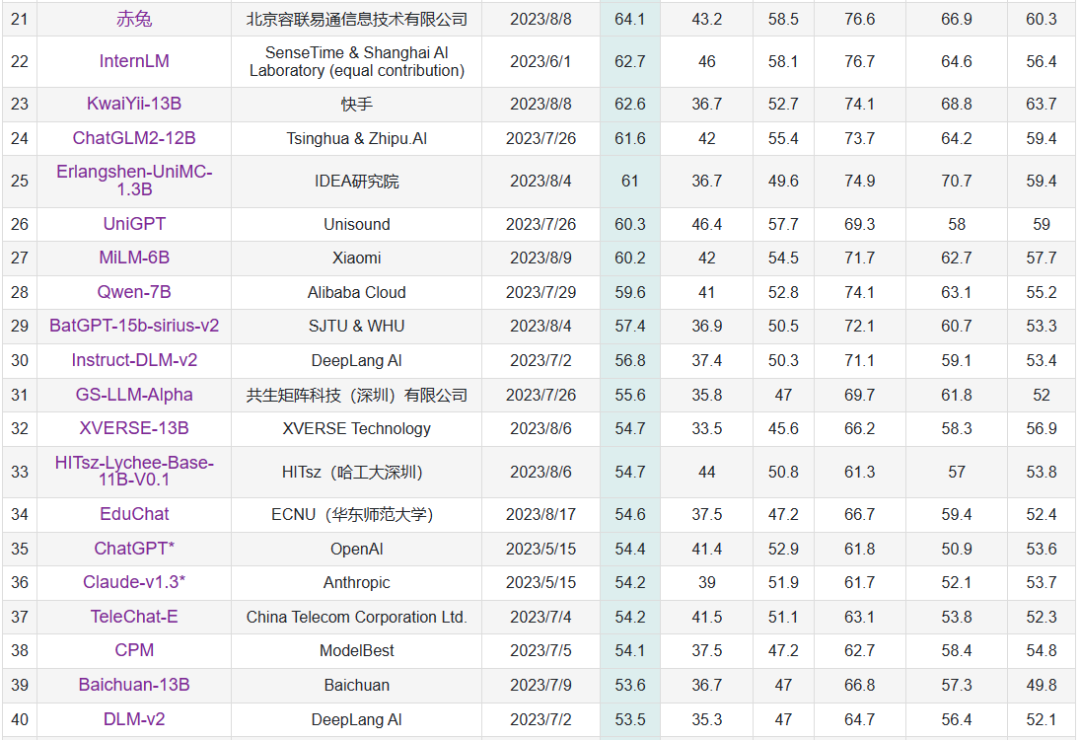Select the 快手 organization cell
The height and width of the screenshot is (740, 1080).
tap(357, 105)
